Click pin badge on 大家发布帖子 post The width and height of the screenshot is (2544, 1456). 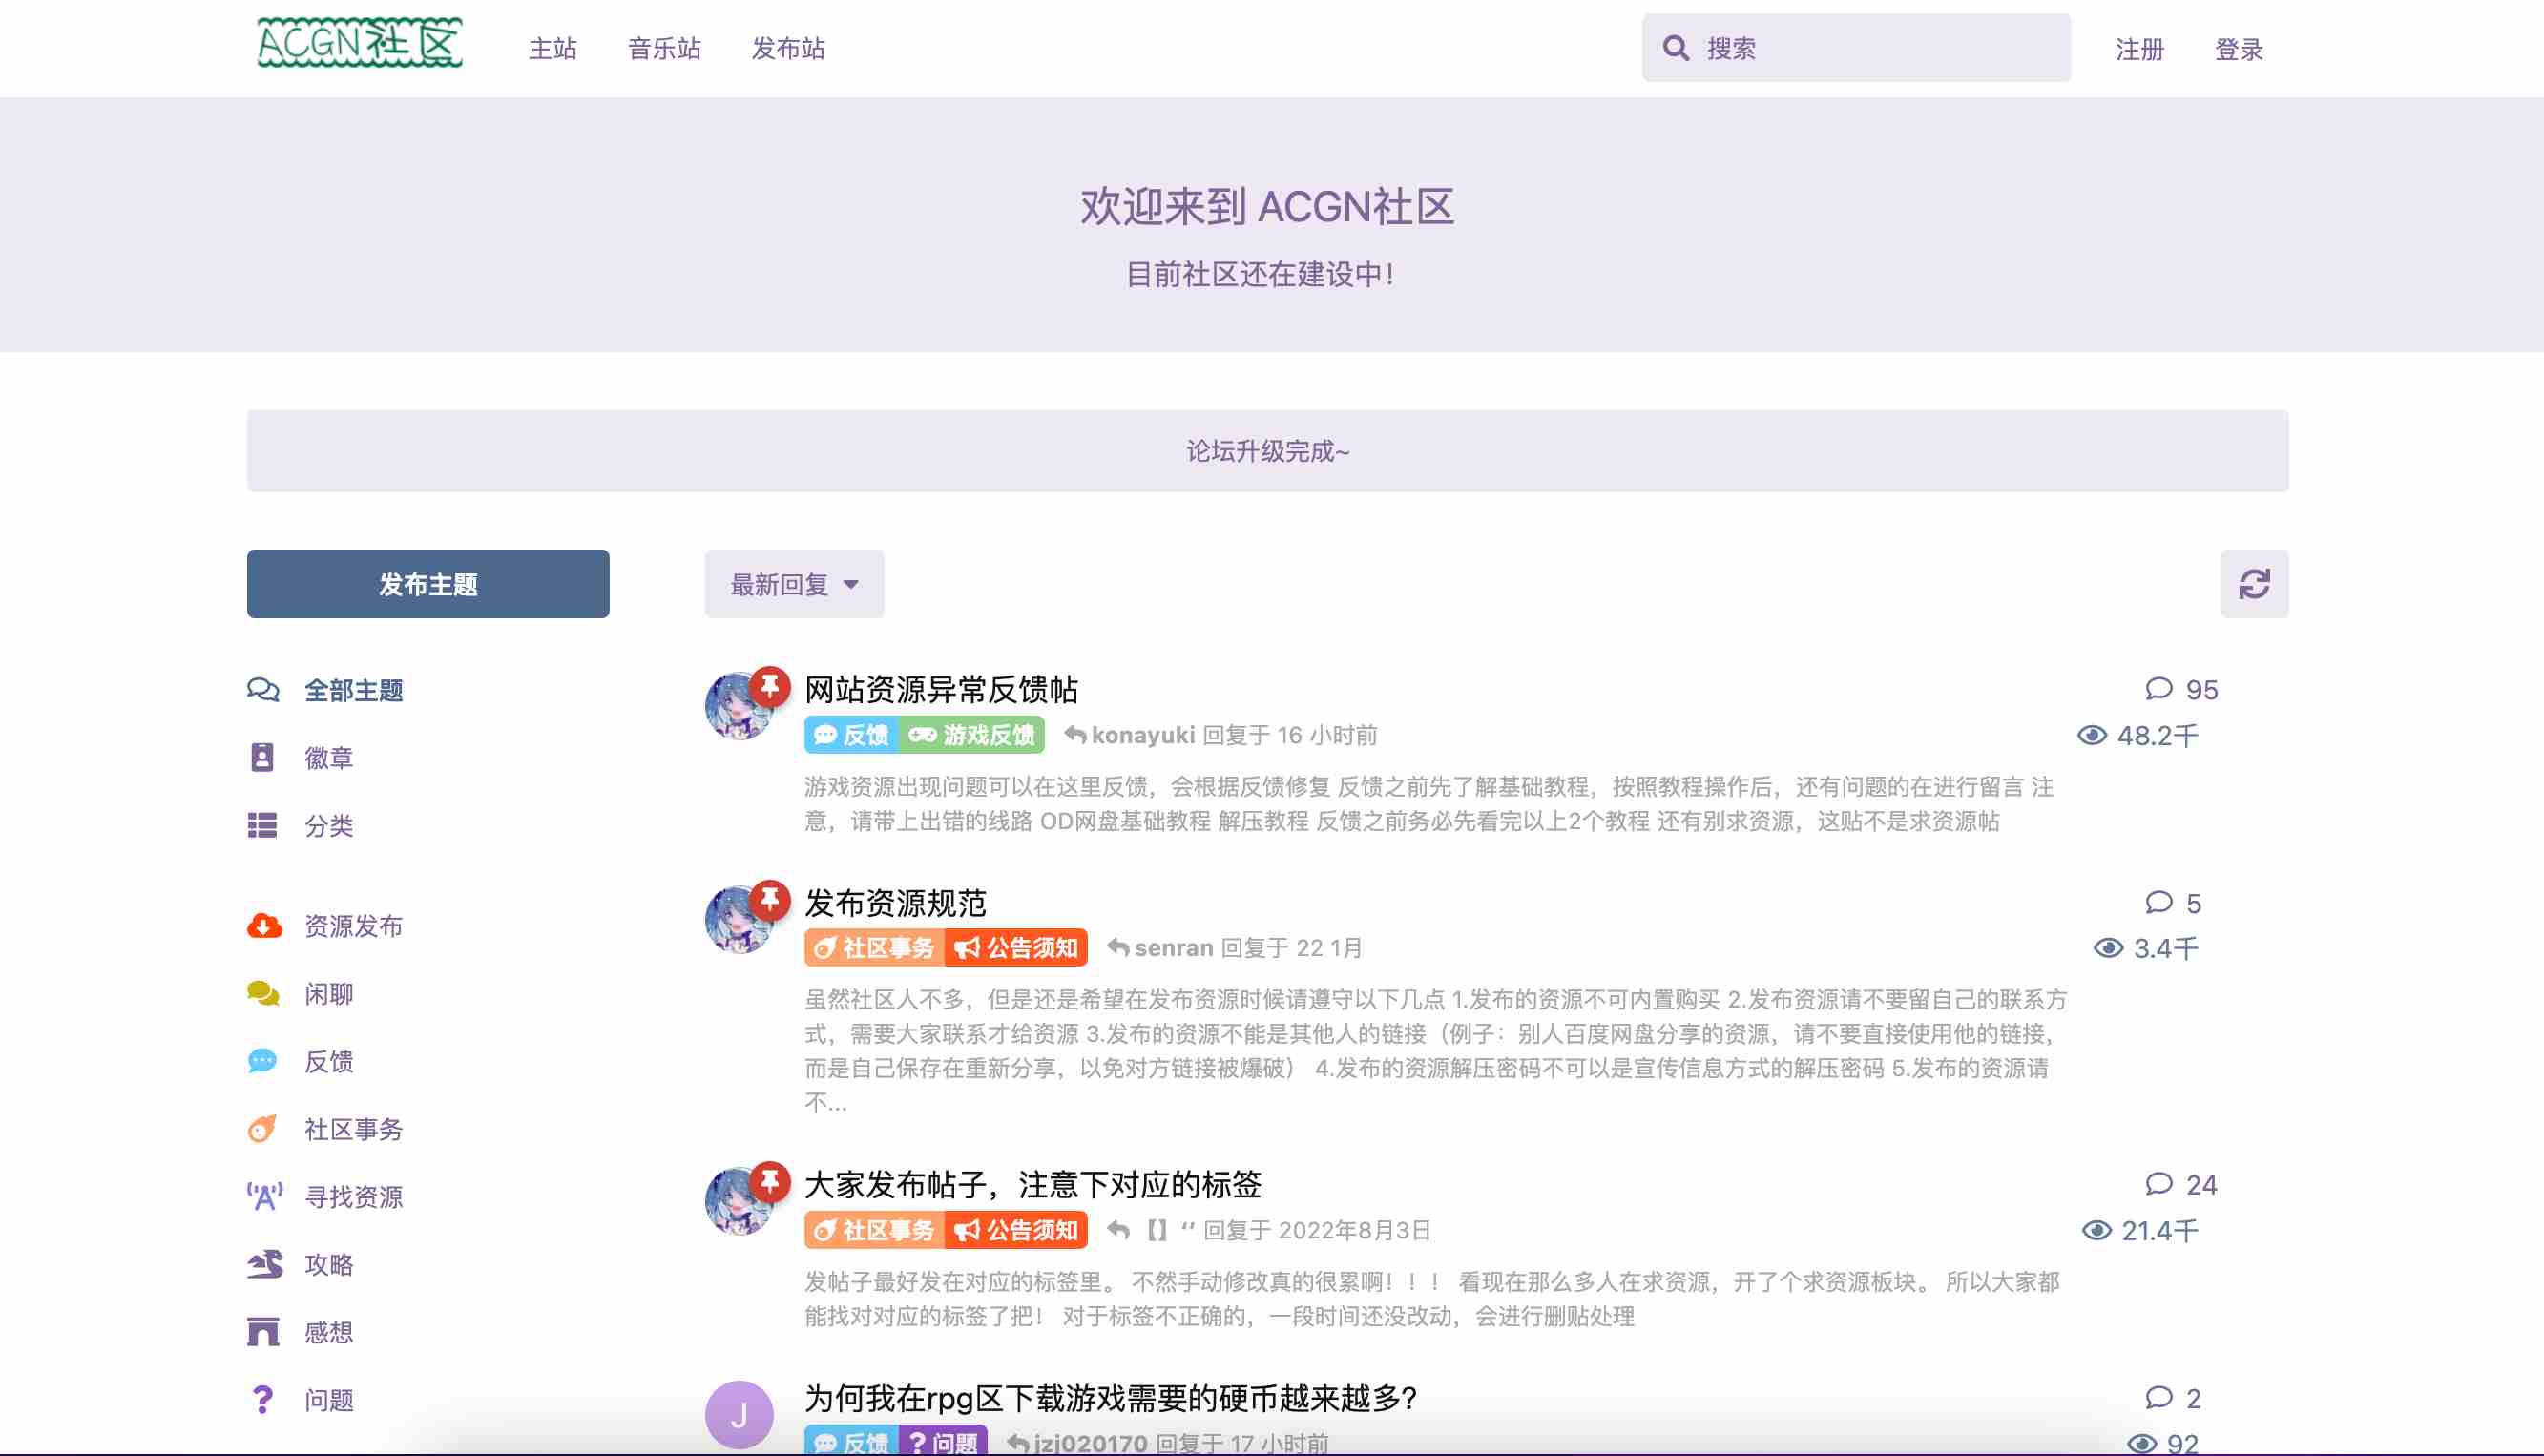point(770,1182)
